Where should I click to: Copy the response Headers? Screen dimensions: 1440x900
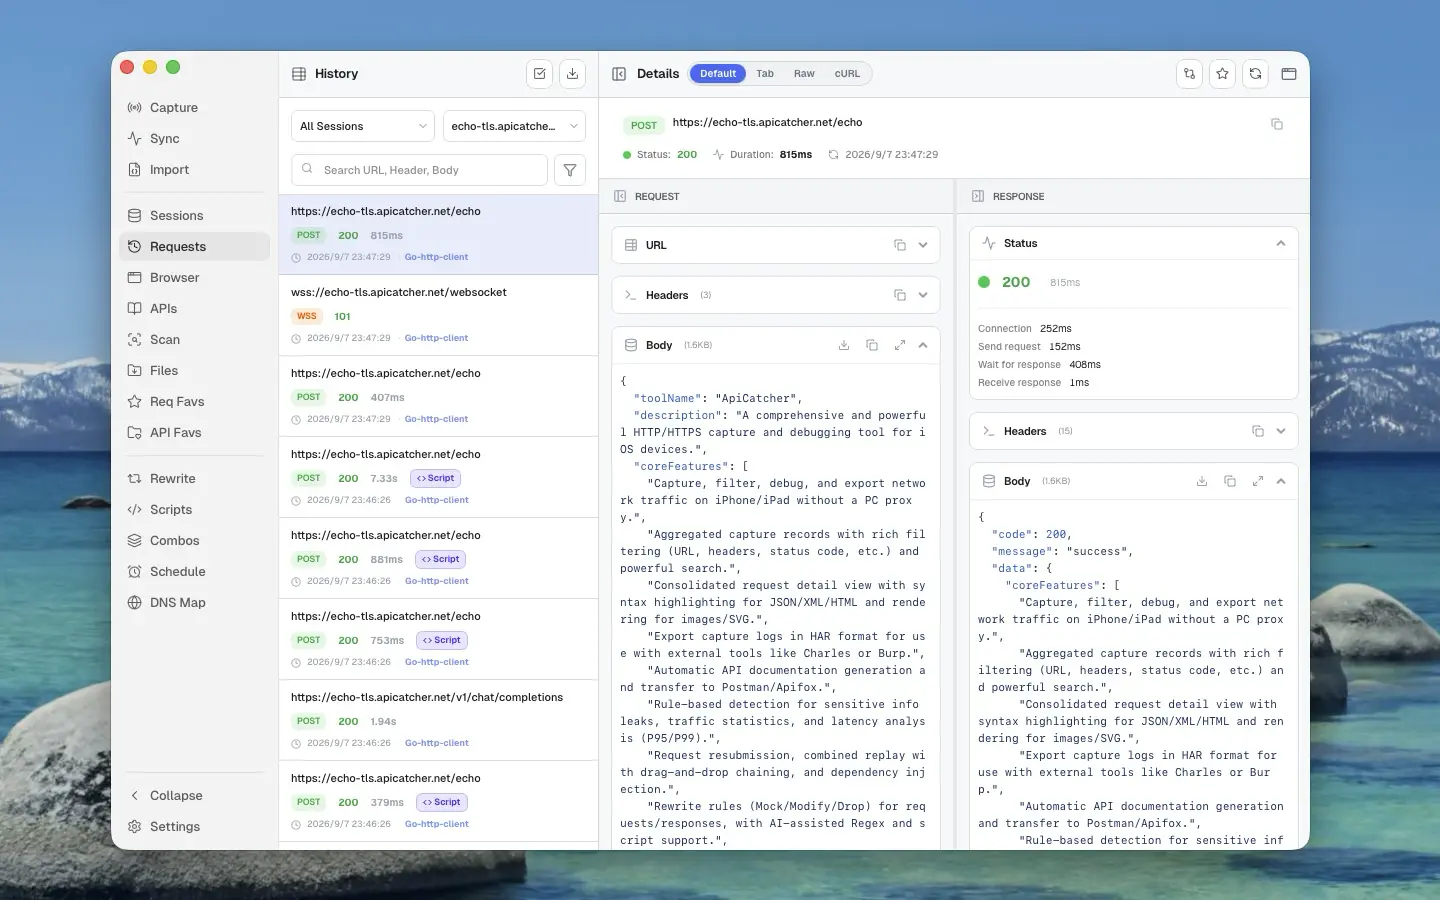click(x=1258, y=431)
